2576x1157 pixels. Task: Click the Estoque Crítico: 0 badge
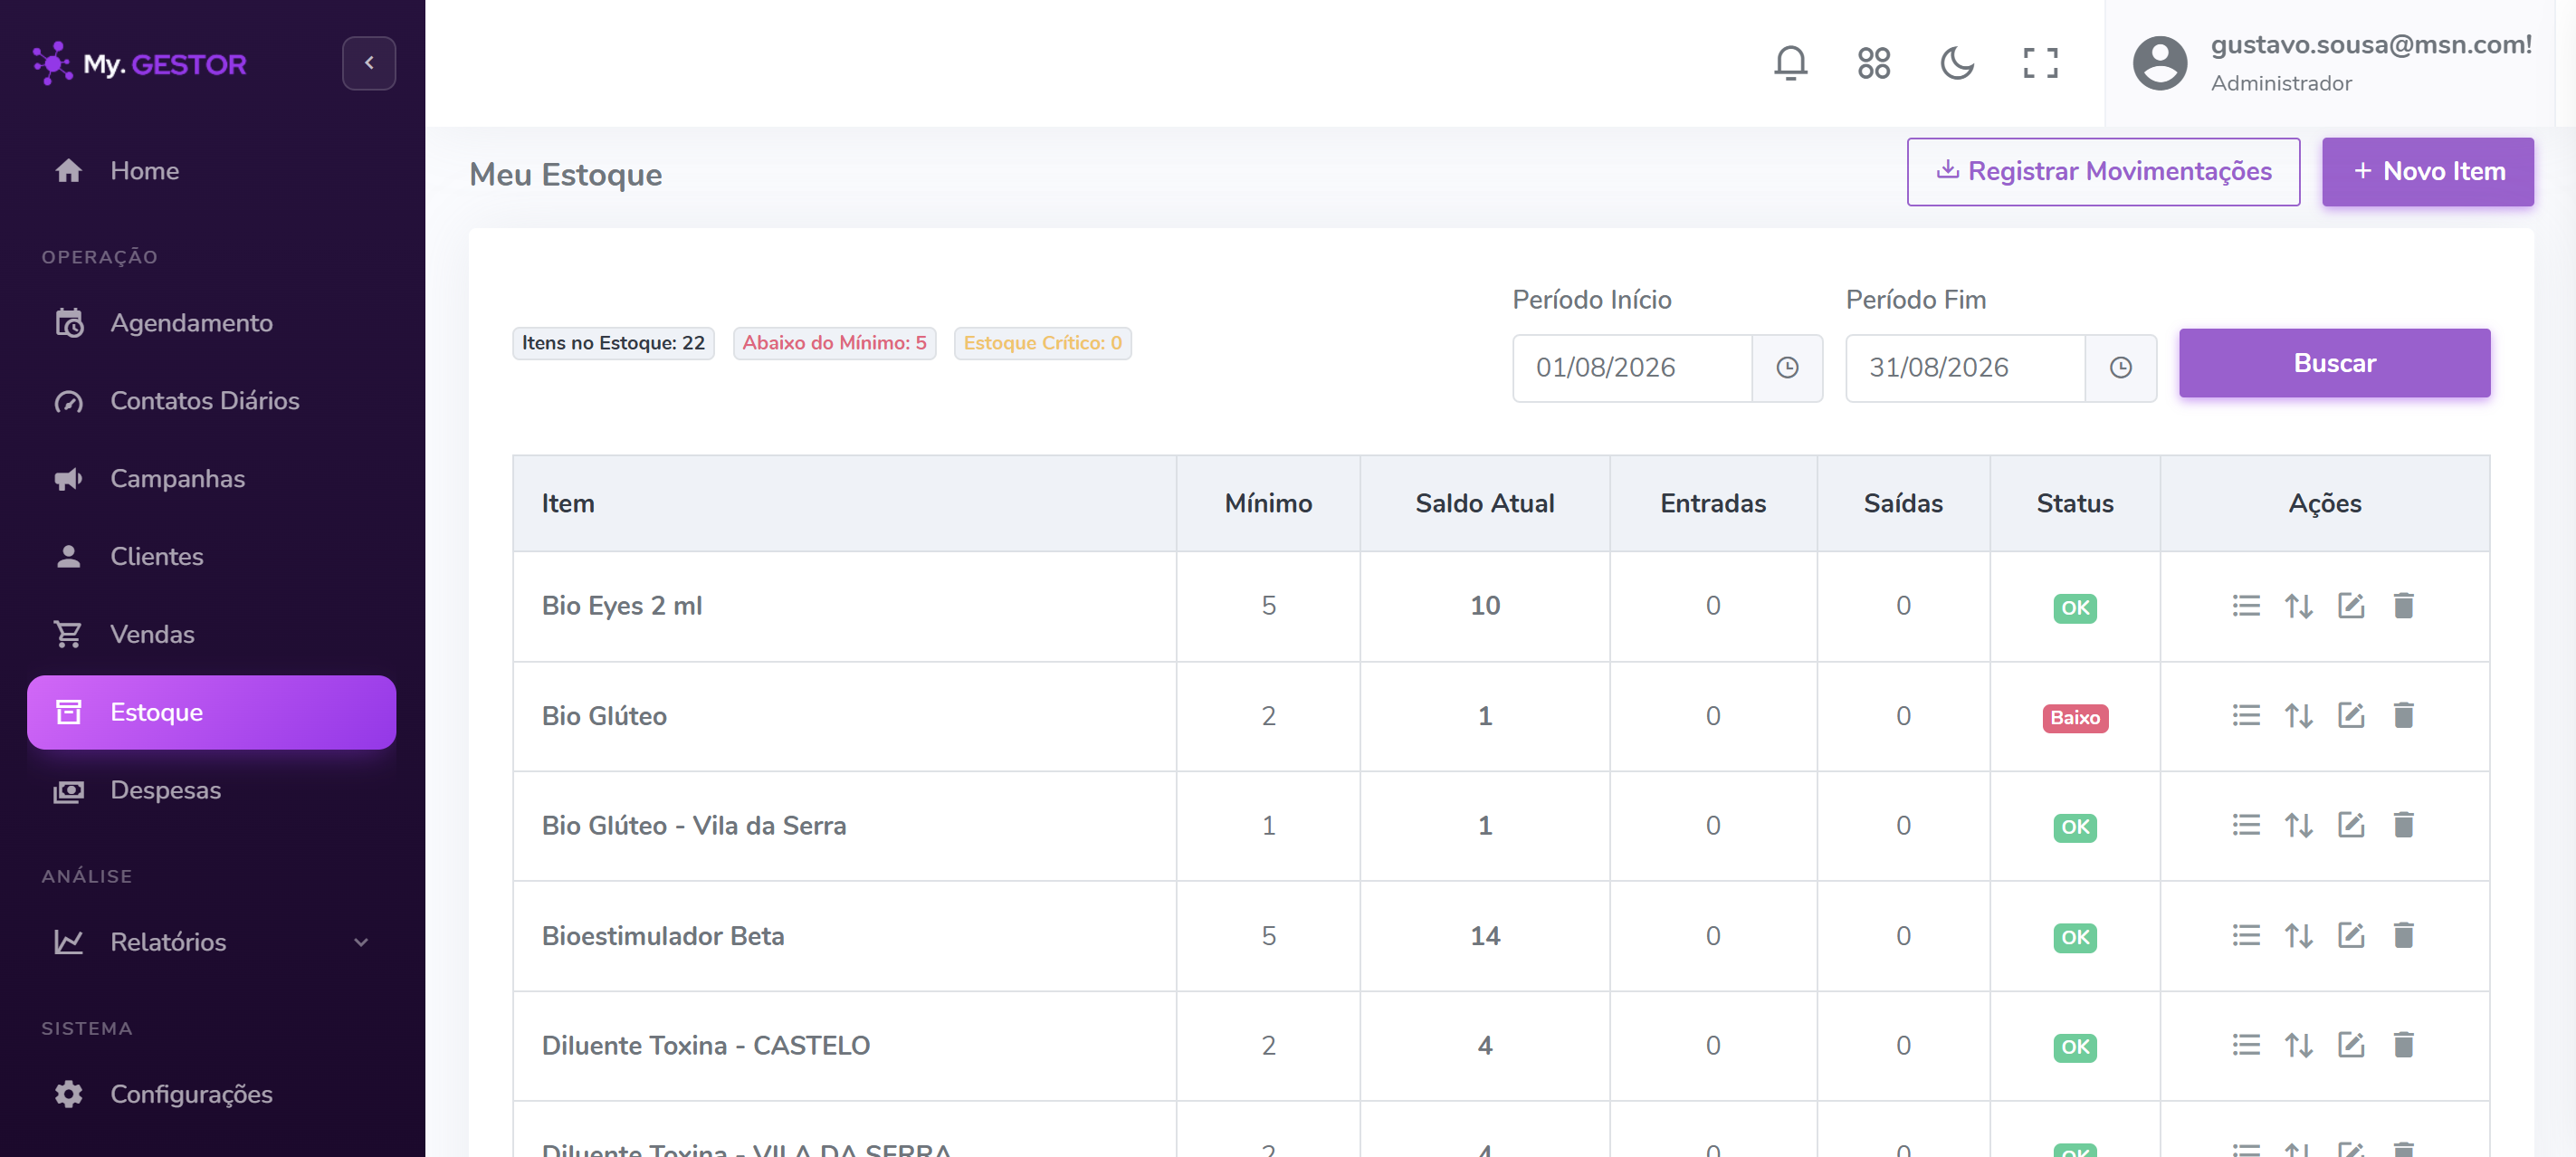point(1042,343)
